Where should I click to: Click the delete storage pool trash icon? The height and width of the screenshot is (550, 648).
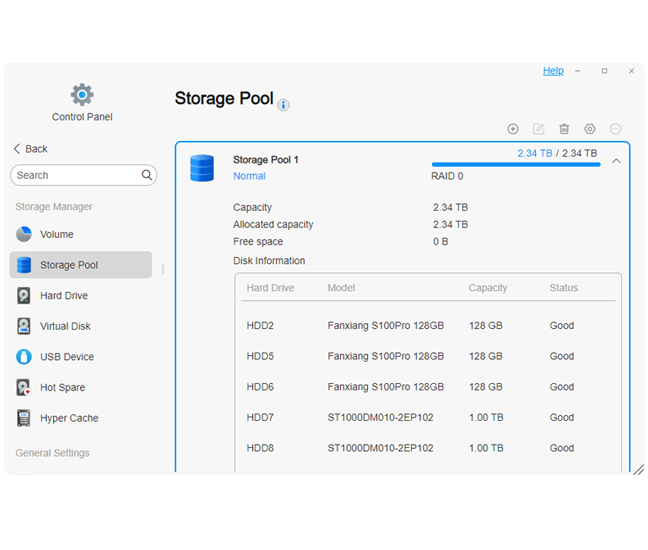[x=564, y=129]
